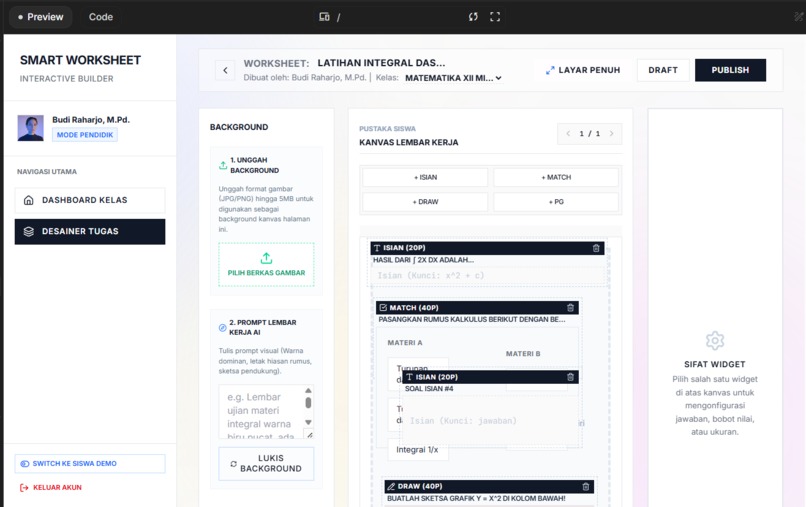Screen dimensions: 806x507
Task: Add a PG widget
Action: (x=556, y=202)
